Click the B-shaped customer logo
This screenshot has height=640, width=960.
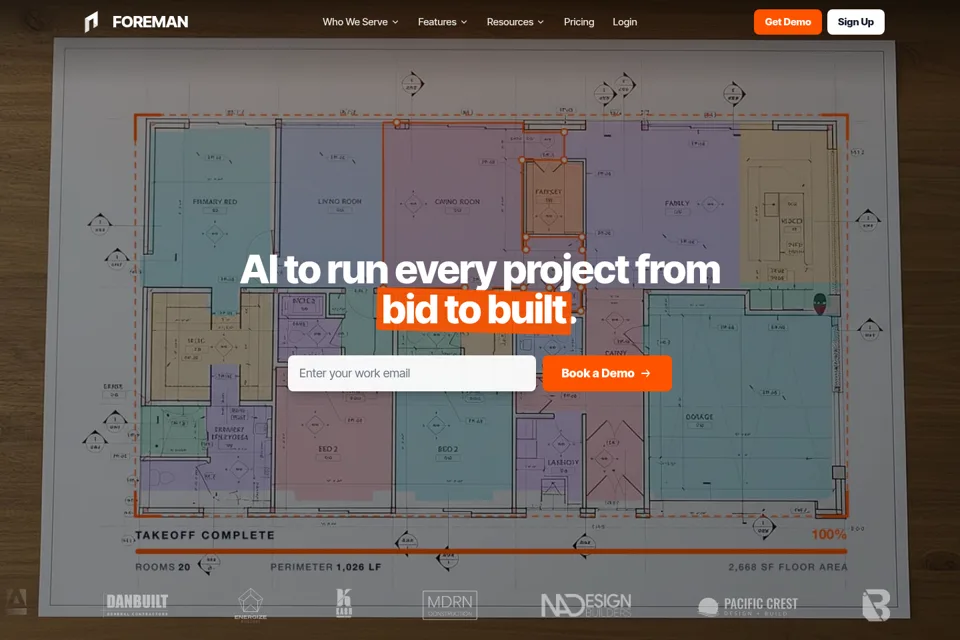(876, 605)
